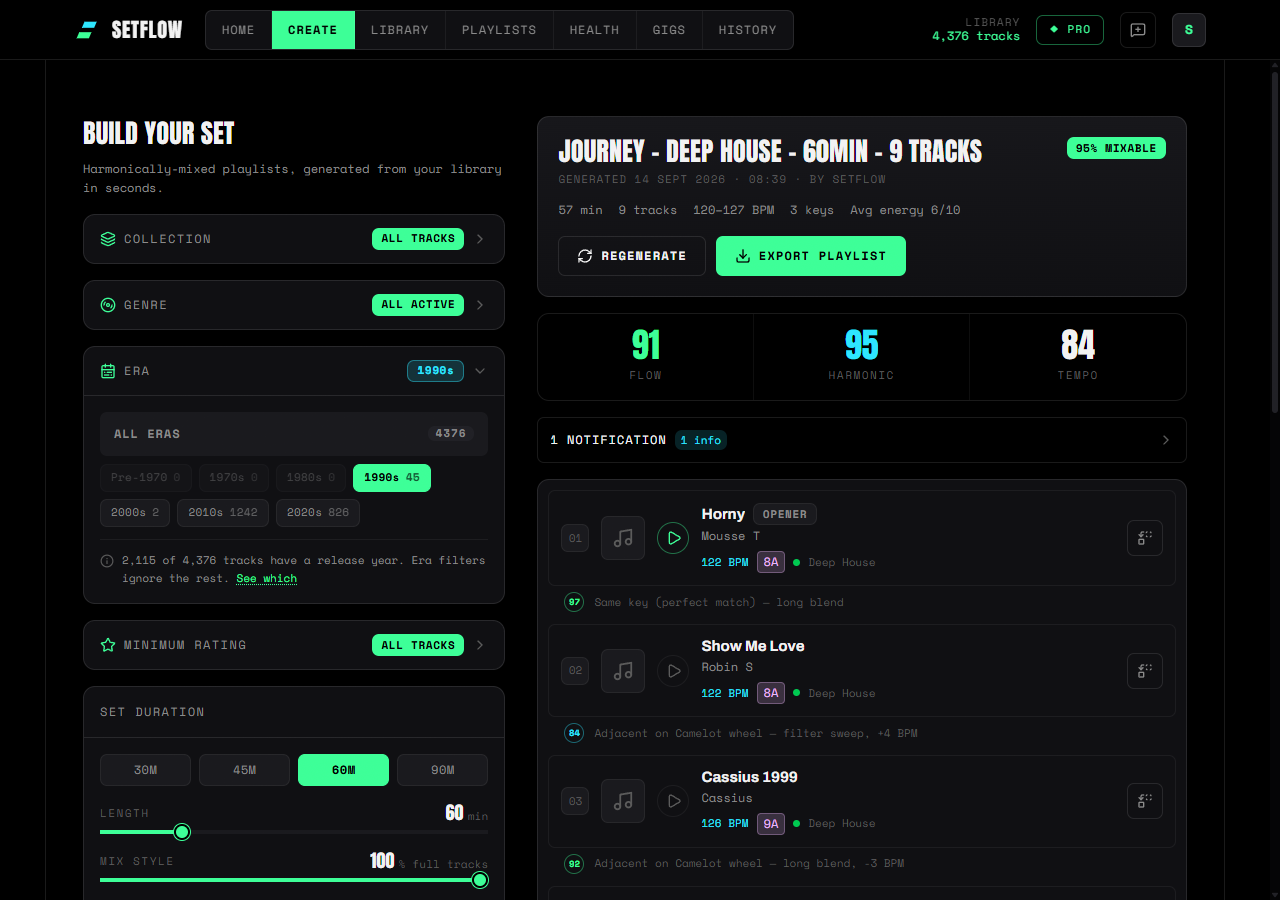The width and height of the screenshot is (1280, 900).
Task: Toggle the 2010s era chip
Action: (223, 513)
